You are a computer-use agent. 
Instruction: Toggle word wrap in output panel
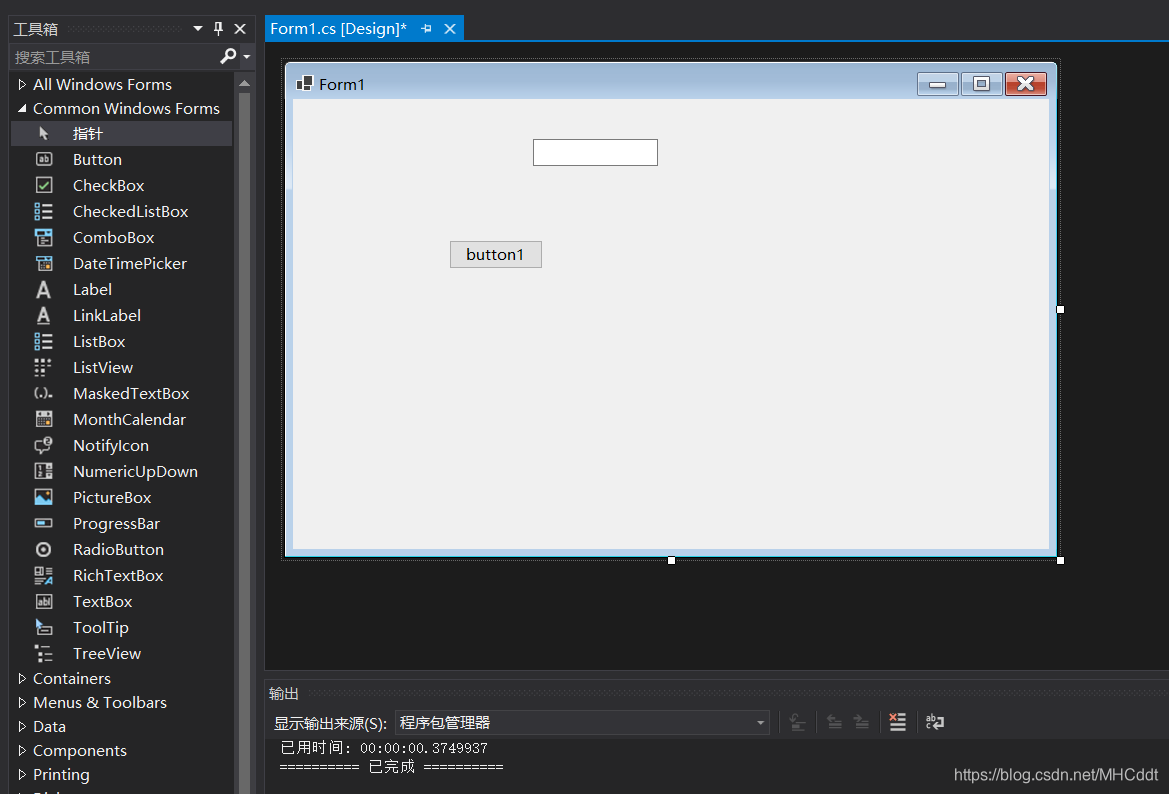935,722
